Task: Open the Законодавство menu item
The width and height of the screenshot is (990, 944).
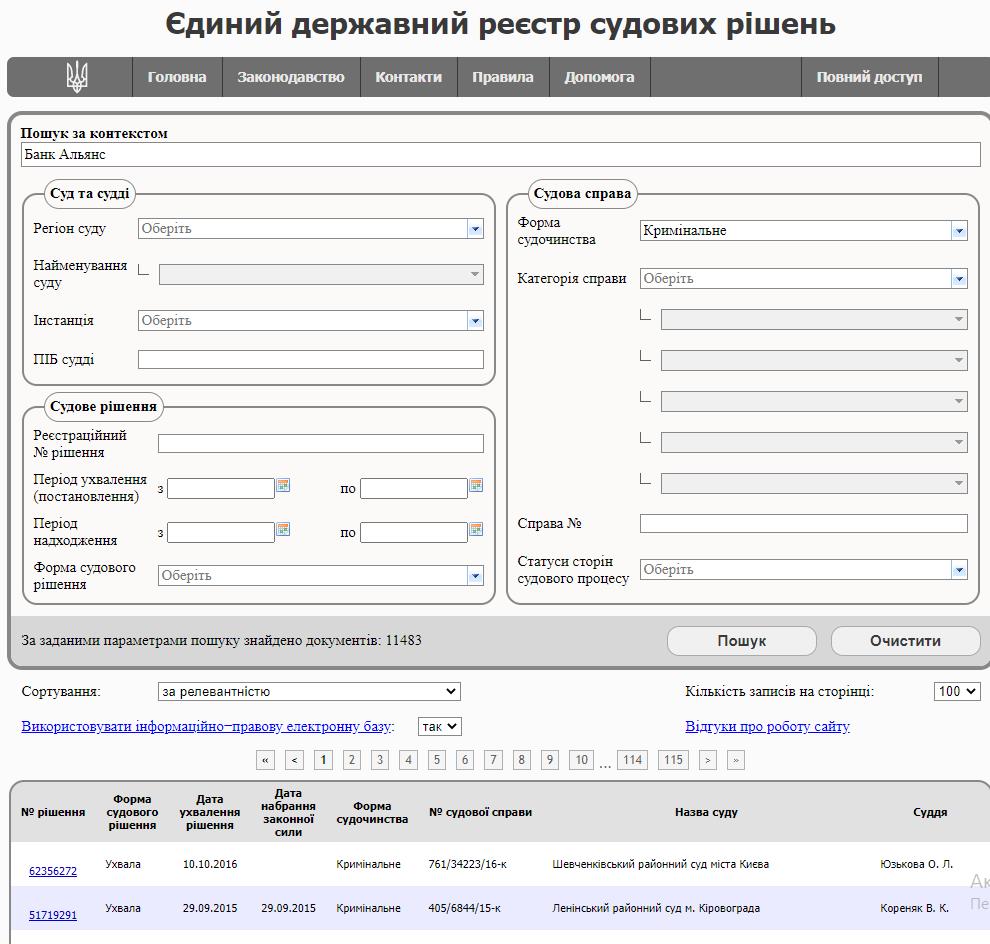Action: pyautogui.click(x=290, y=77)
